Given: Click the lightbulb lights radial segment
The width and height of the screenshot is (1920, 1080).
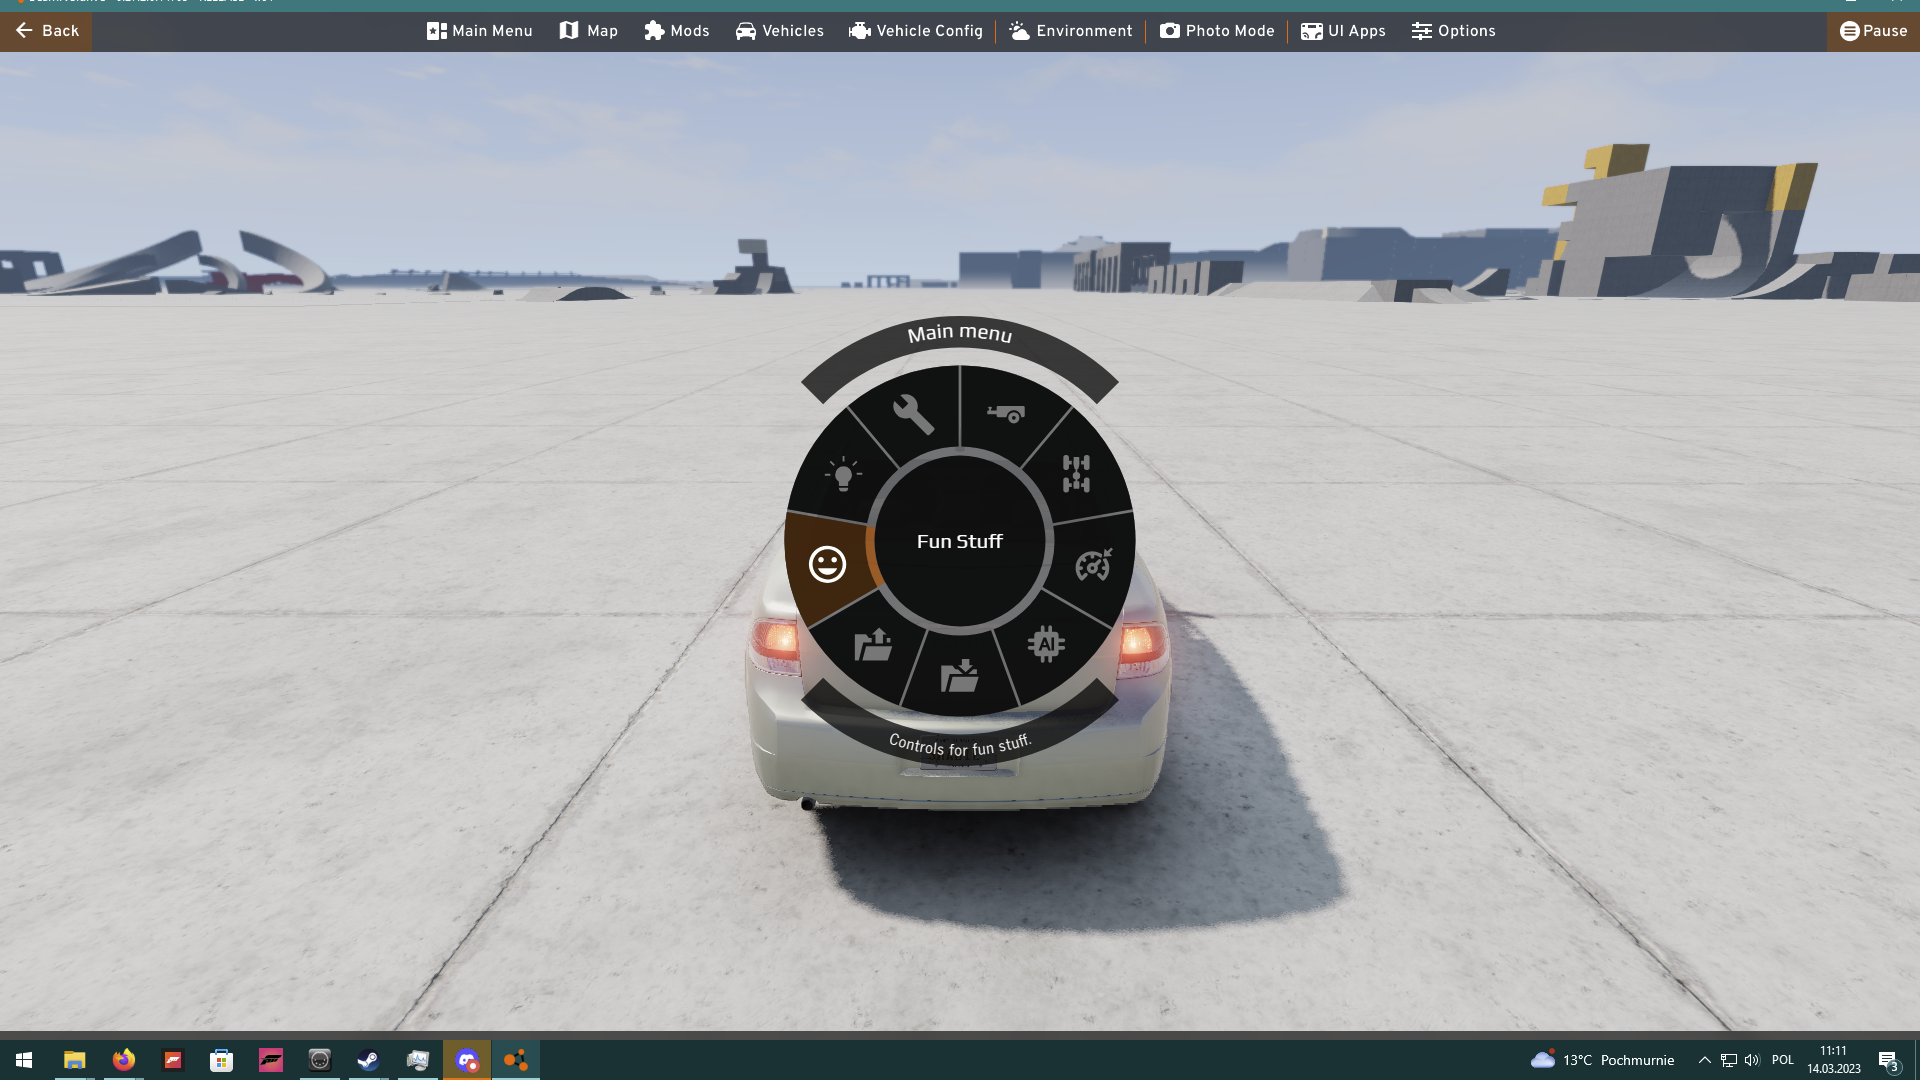Looking at the screenshot, I should [843, 474].
